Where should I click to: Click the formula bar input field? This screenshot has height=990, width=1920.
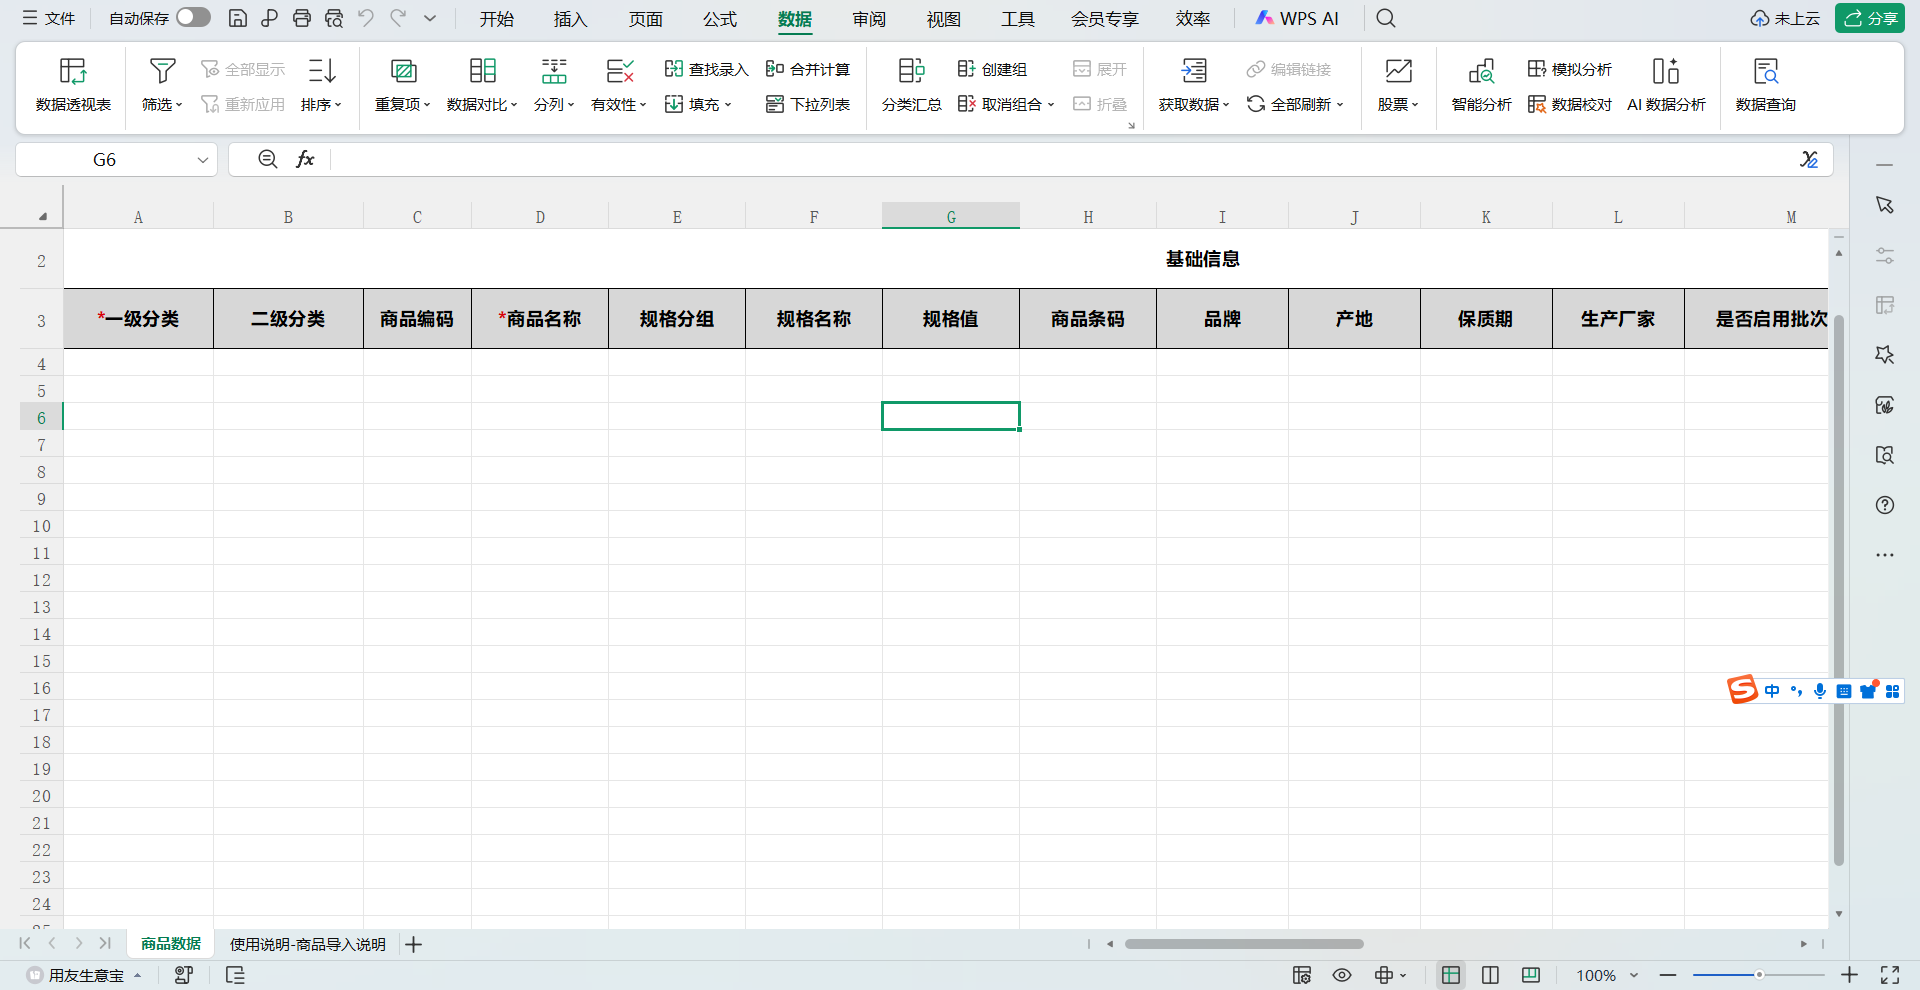[1060, 160]
